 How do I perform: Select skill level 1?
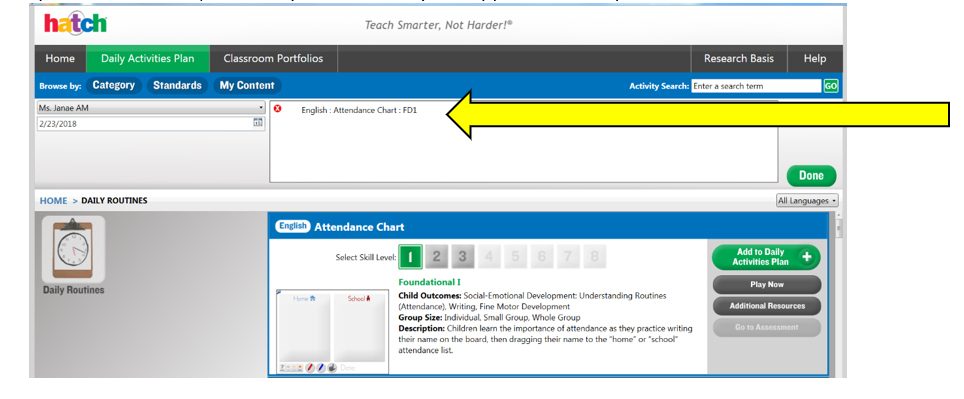410,257
